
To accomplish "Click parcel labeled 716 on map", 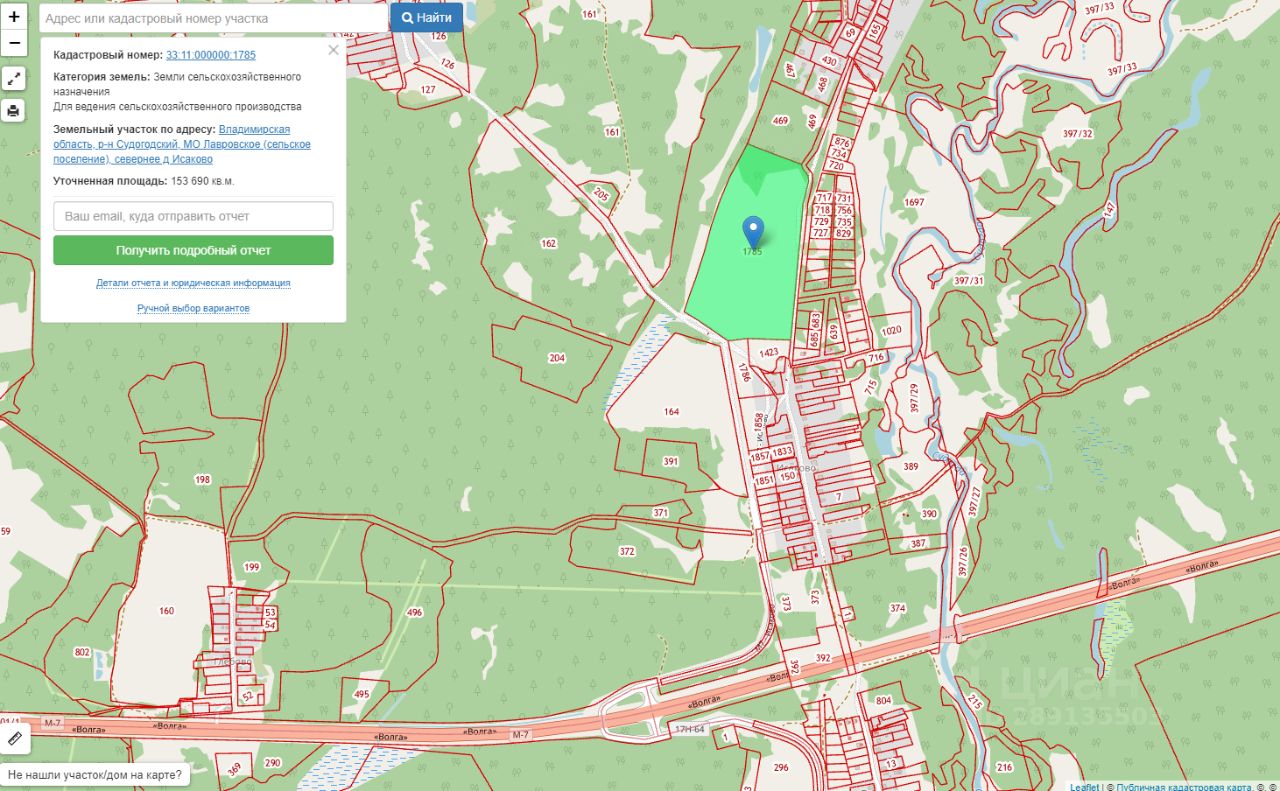I will tap(876, 357).
